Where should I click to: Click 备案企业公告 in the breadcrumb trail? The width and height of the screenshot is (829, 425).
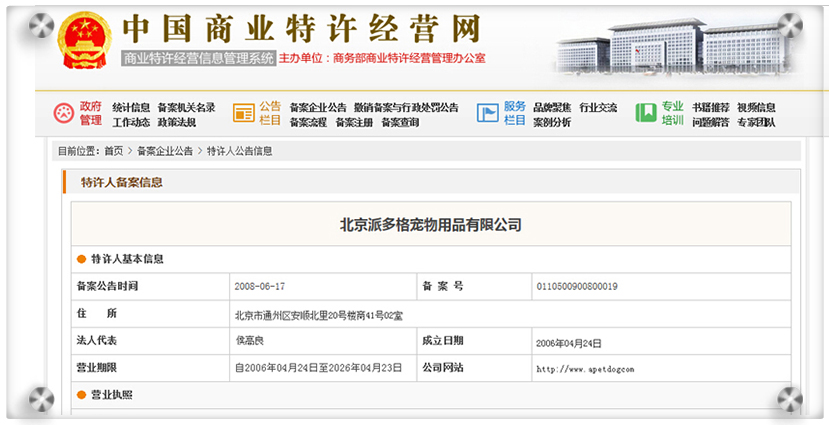pos(165,151)
